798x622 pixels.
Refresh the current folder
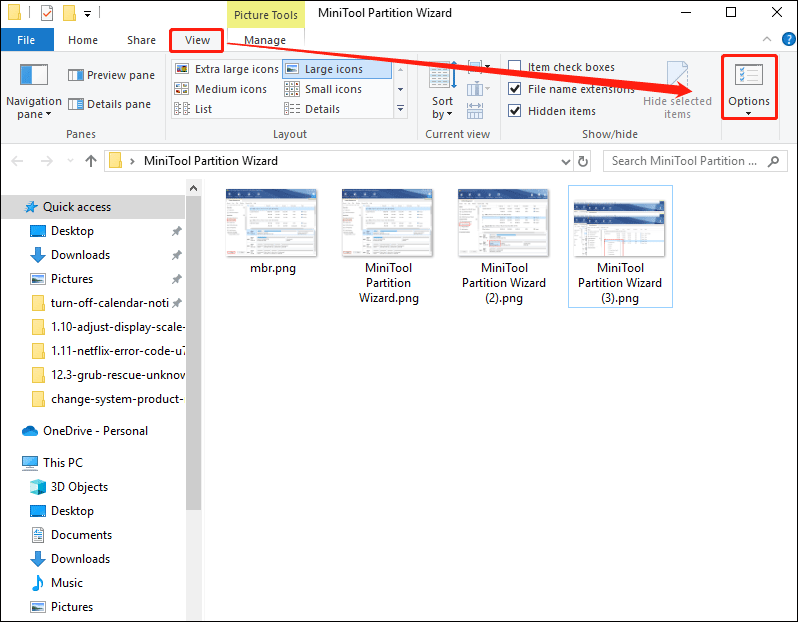[583, 161]
